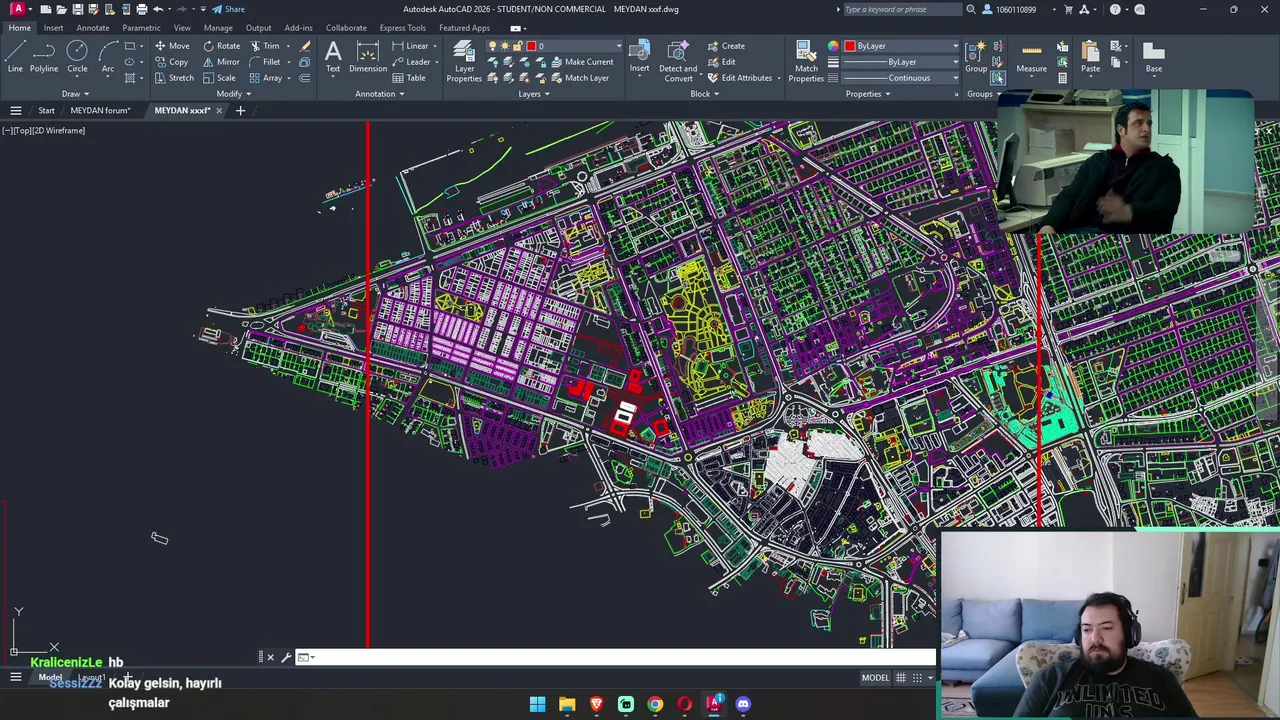Toggle grid display in status bar
The width and height of the screenshot is (1280, 720).
(901, 678)
